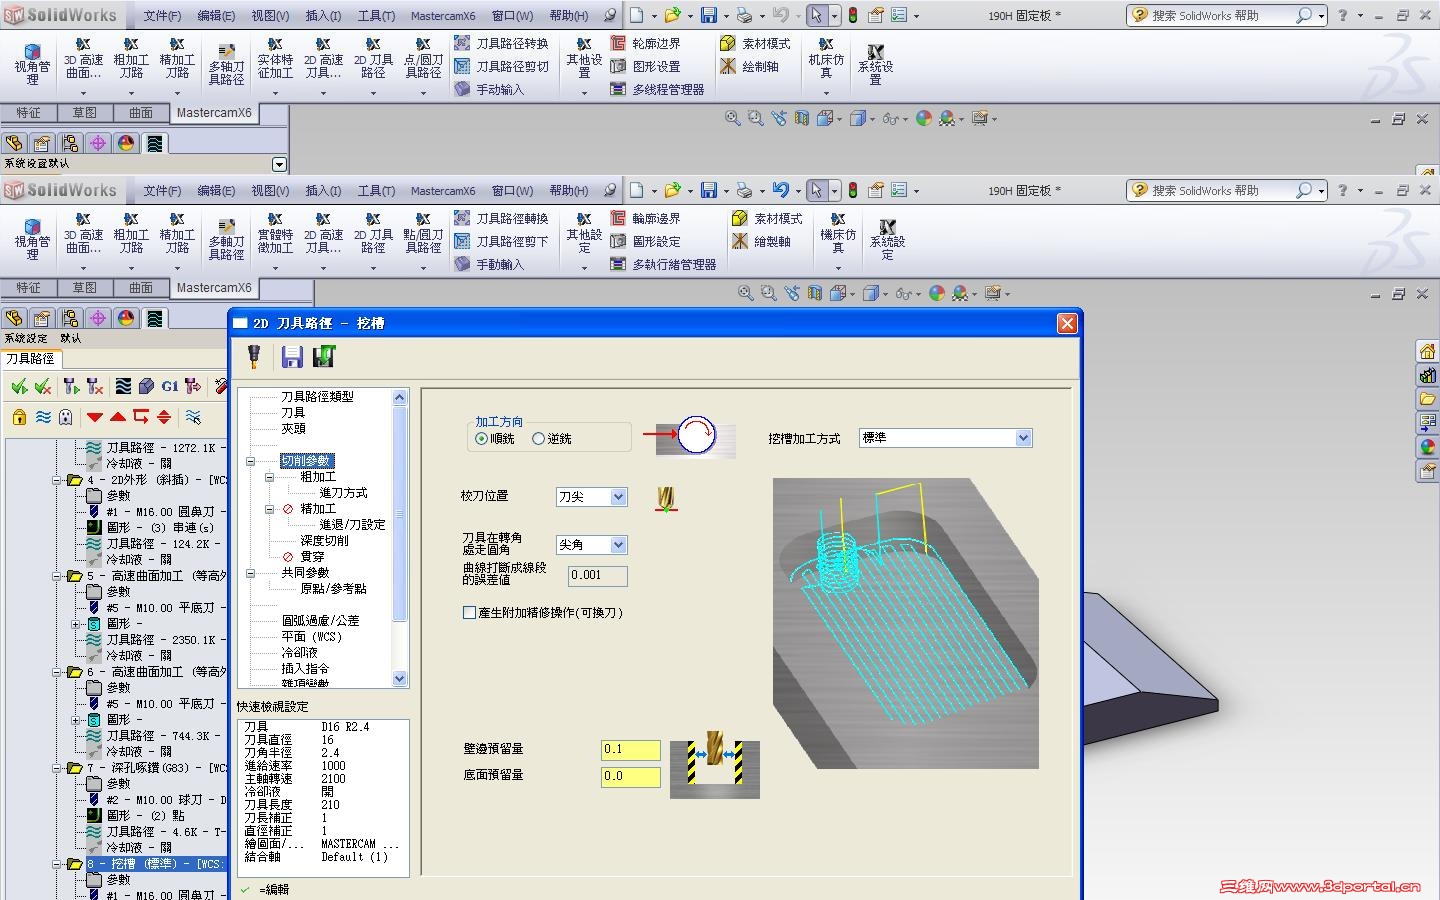Launch 機床仿真 from the ribbon
This screenshot has height=900, width=1440.
pos(838,235)
